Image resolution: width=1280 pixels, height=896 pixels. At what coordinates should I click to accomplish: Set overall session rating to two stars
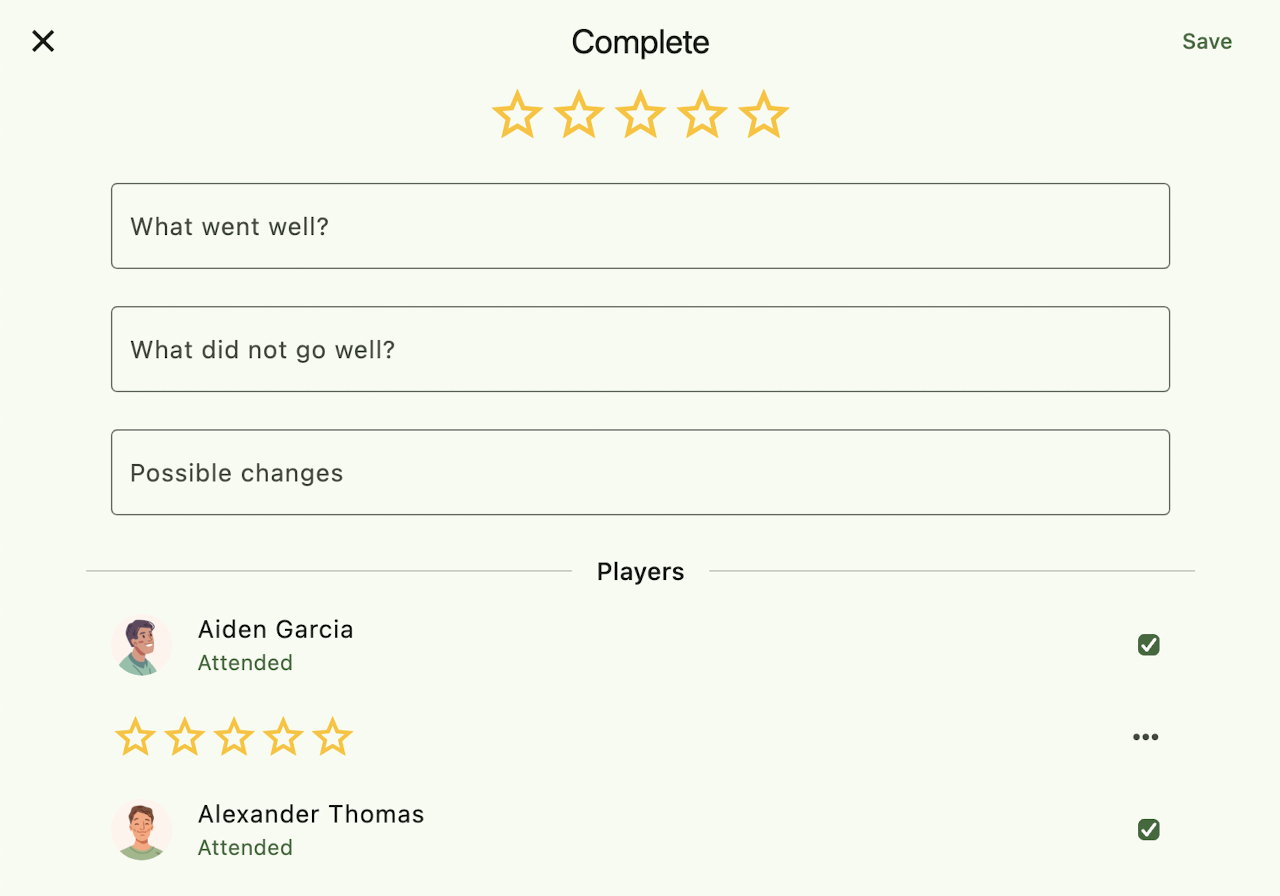[x=579, y=115]
